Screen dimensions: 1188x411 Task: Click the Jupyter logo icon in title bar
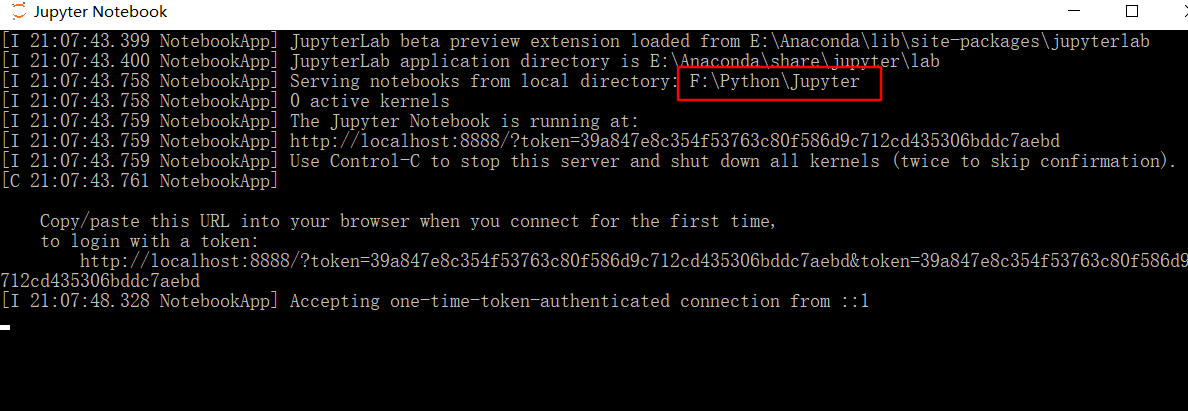tap(18, 11)
